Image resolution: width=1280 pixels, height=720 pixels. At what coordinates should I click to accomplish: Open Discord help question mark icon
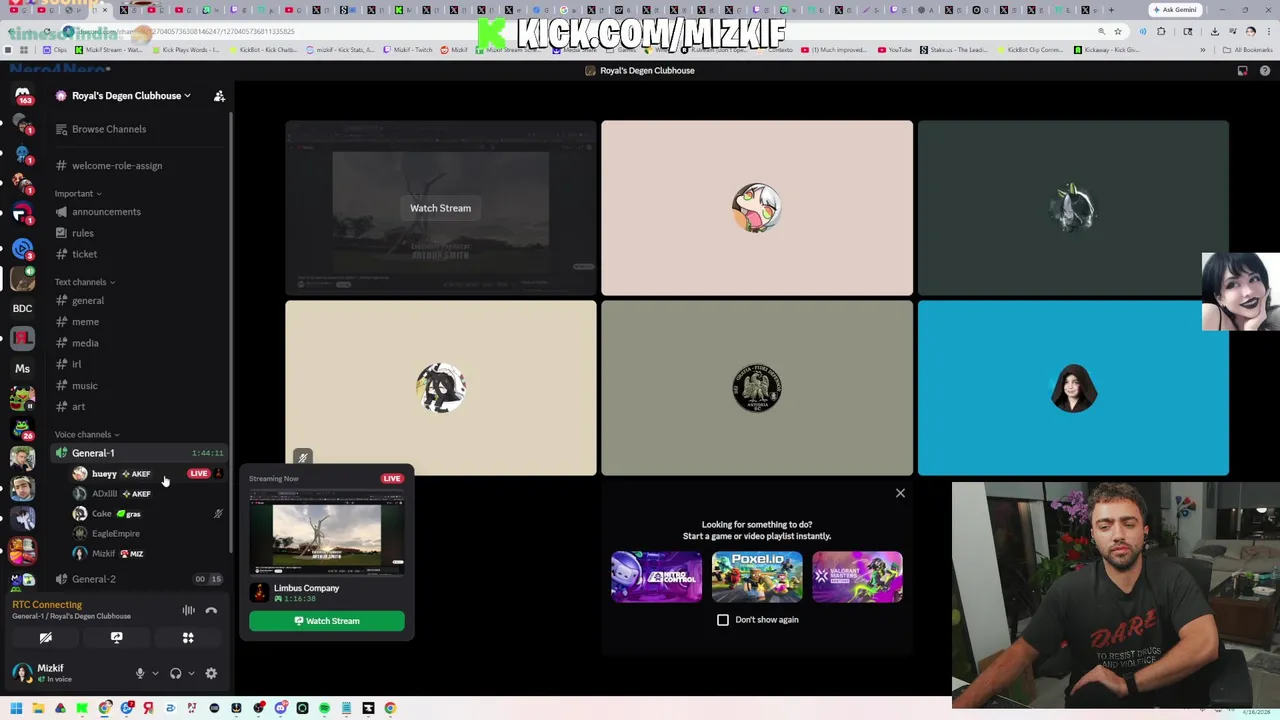tap(1264, 71)
